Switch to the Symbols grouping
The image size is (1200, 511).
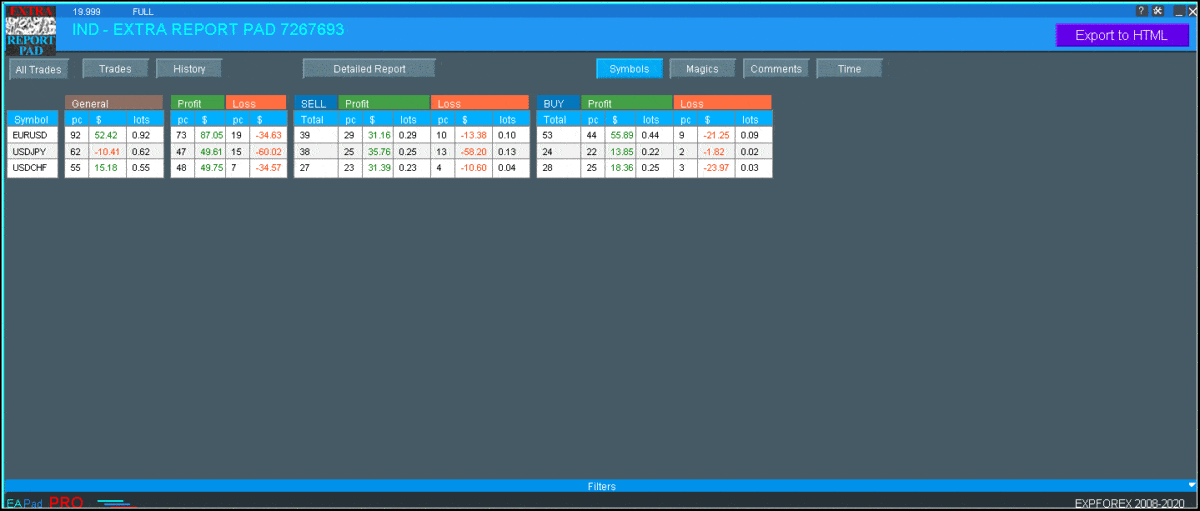(x=629, y=69)
